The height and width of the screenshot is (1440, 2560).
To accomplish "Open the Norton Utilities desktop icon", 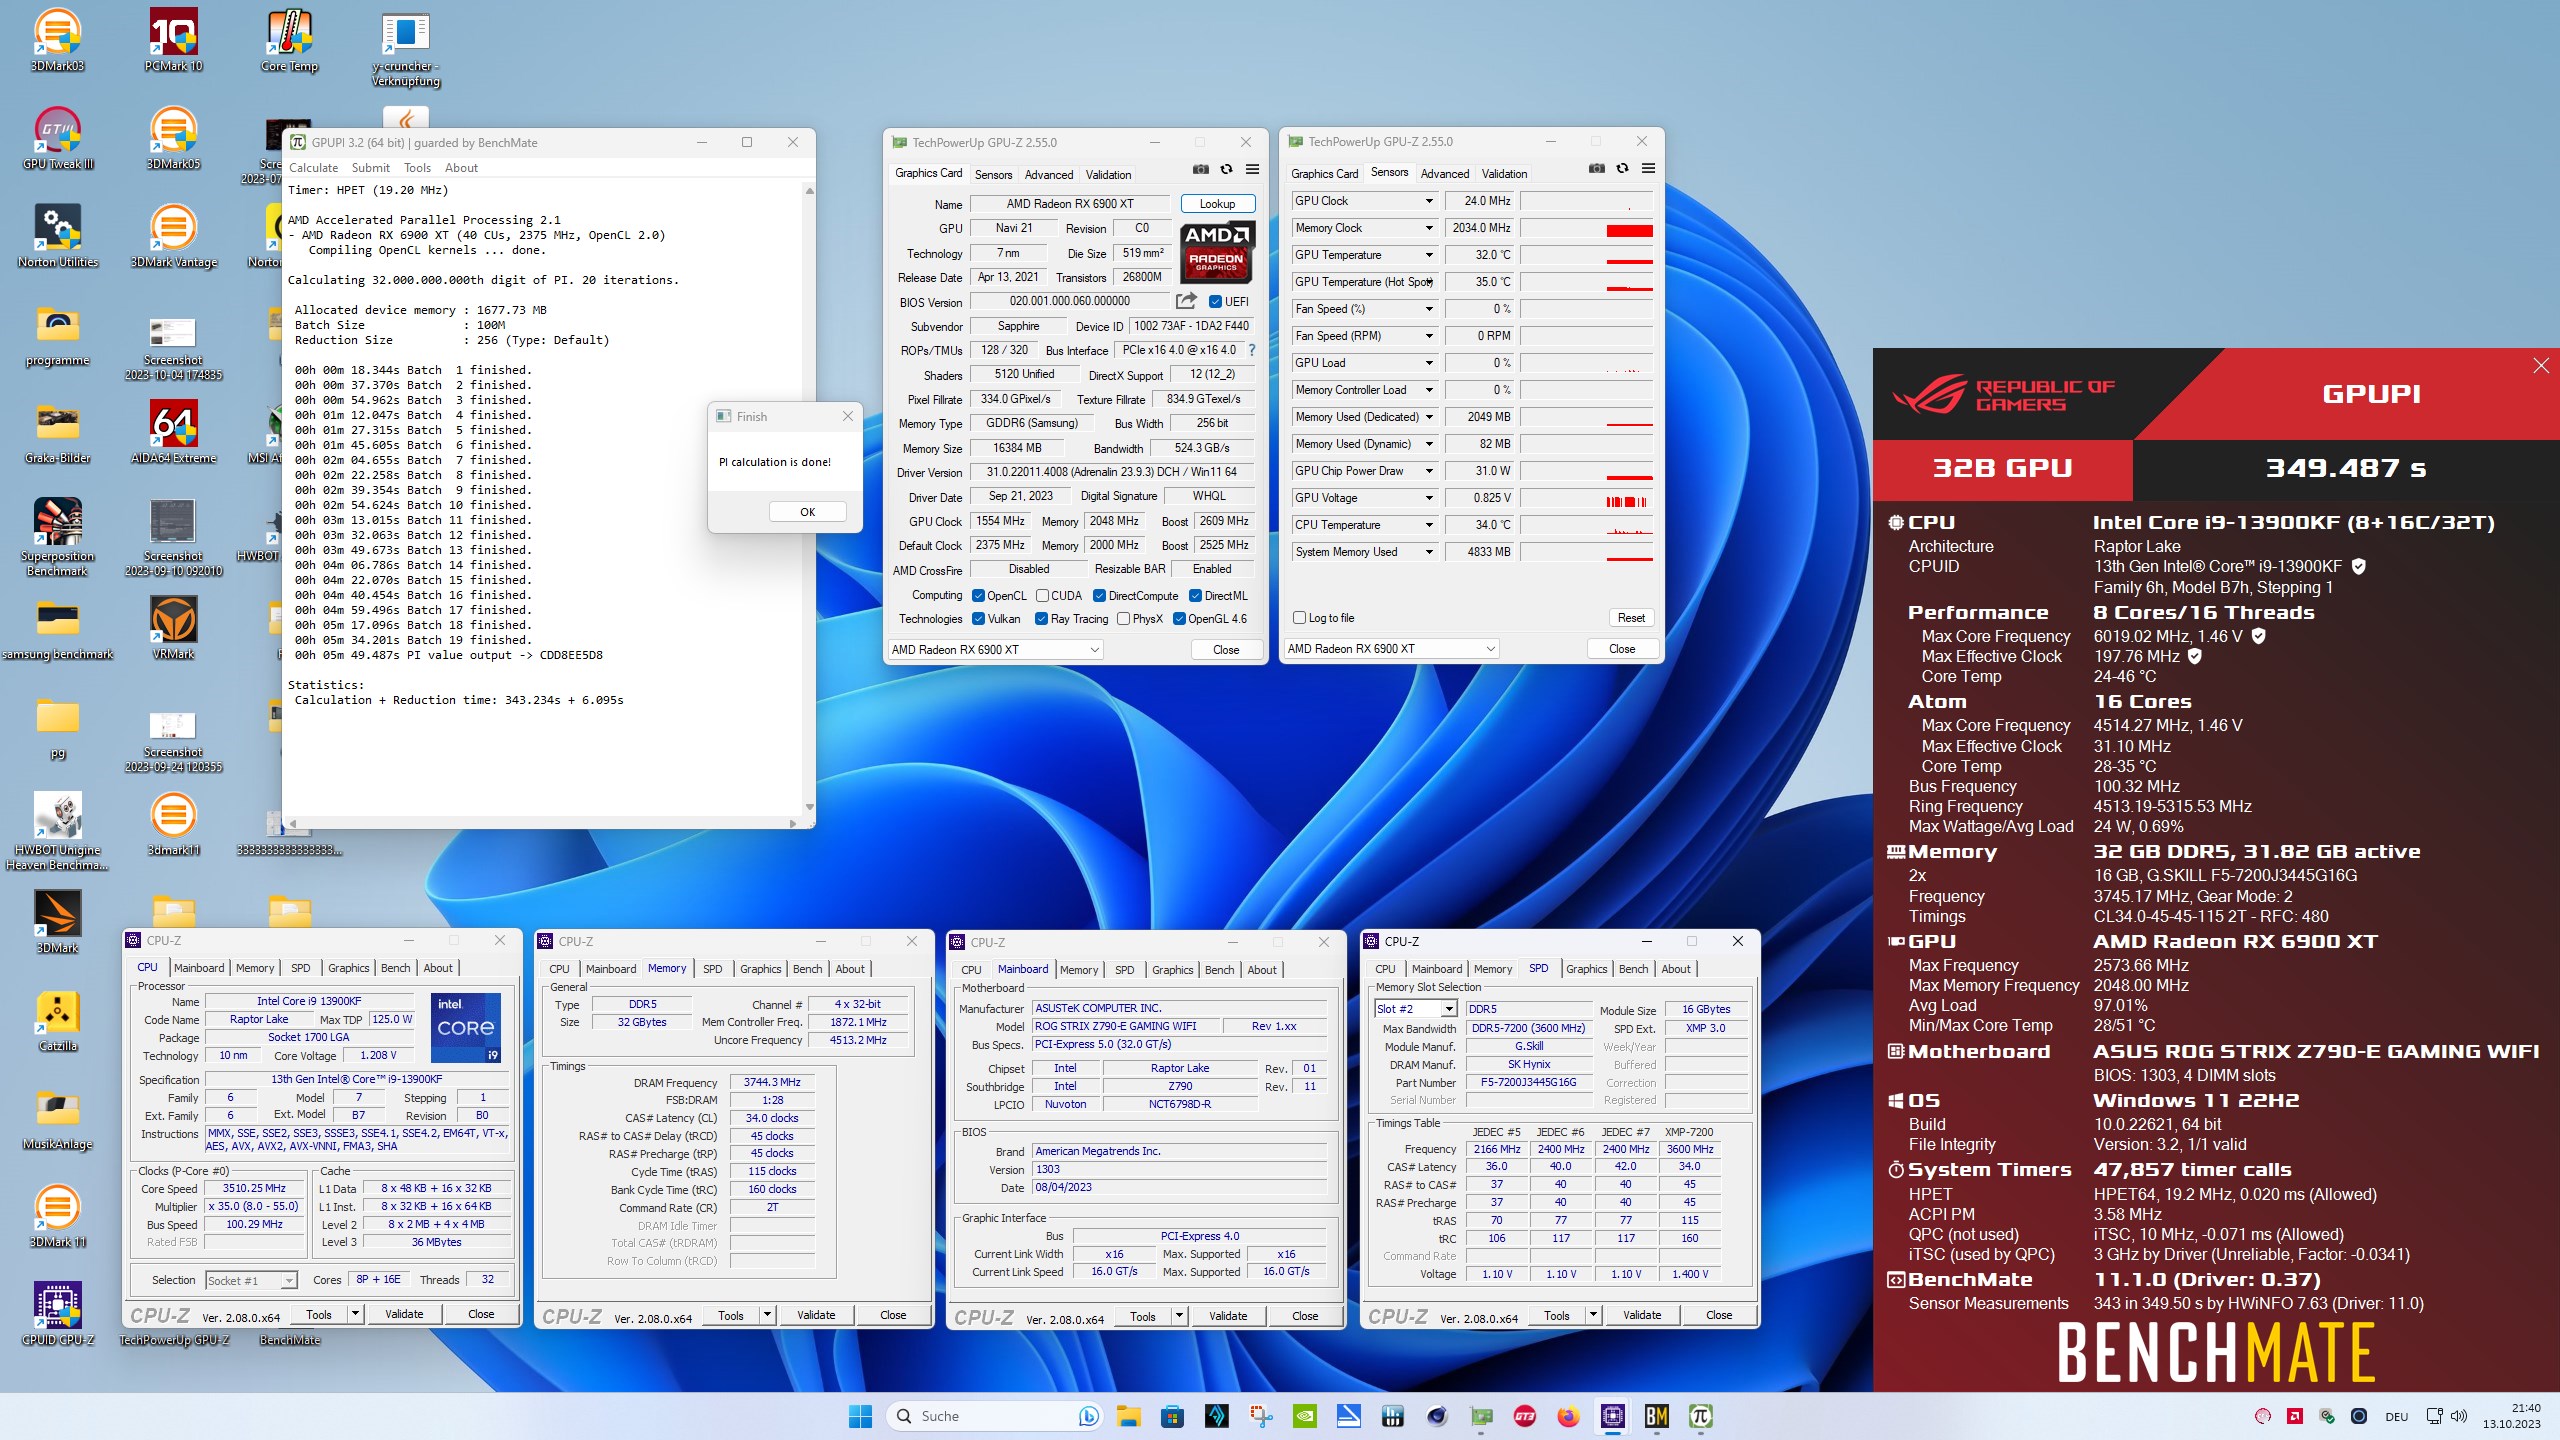I will (x=57, y=236).
